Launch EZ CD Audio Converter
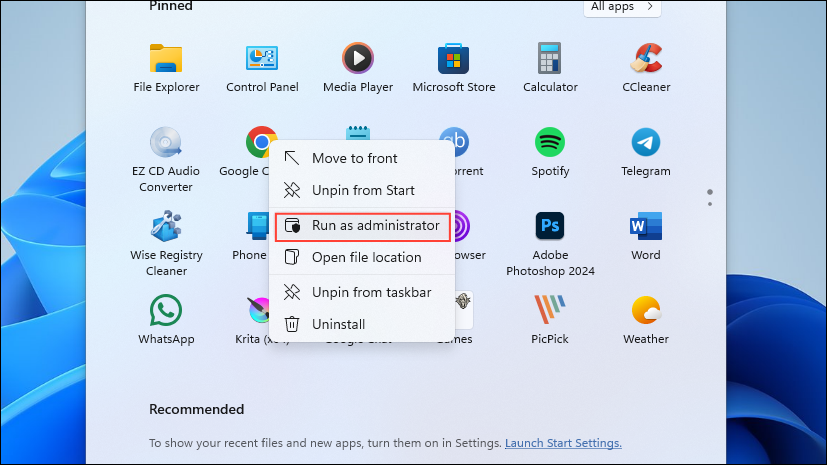Viewport: 827px width, 465px height. (166, 142)
